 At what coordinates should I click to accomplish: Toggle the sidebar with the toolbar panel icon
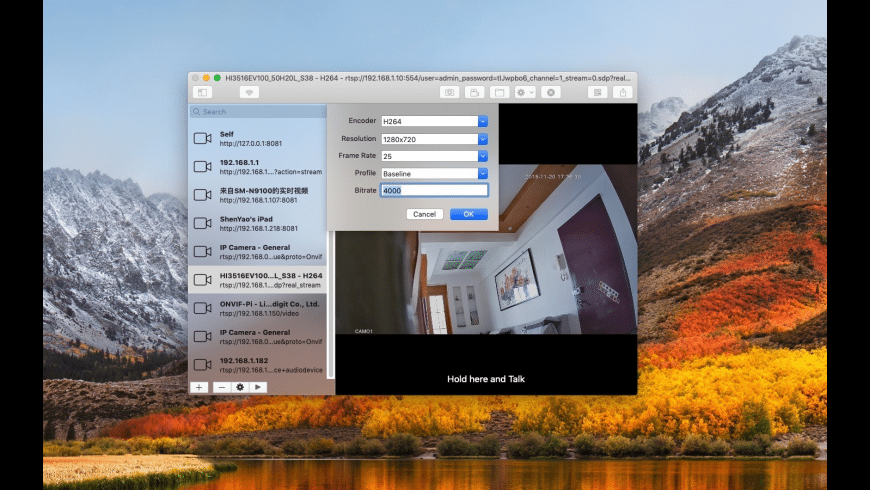tap(203, 93)
